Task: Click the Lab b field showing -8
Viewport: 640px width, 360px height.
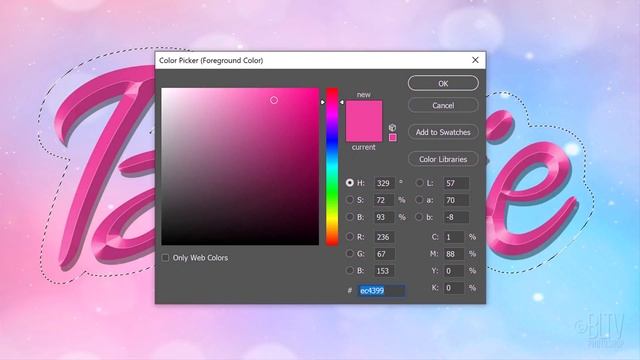Action: [x=456, y=217]
